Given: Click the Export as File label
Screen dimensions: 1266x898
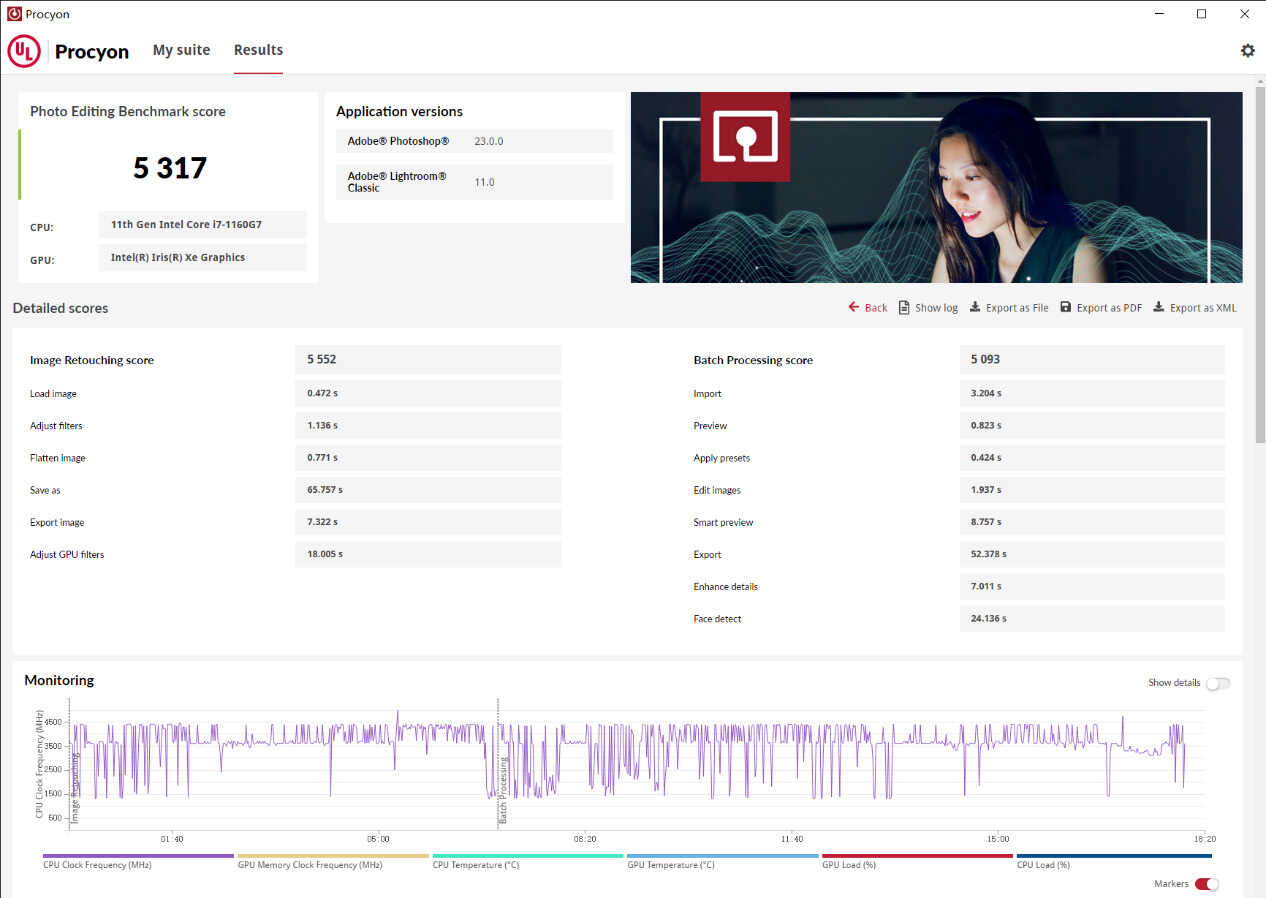Looking at the screenshot, I should point(1017,308).
